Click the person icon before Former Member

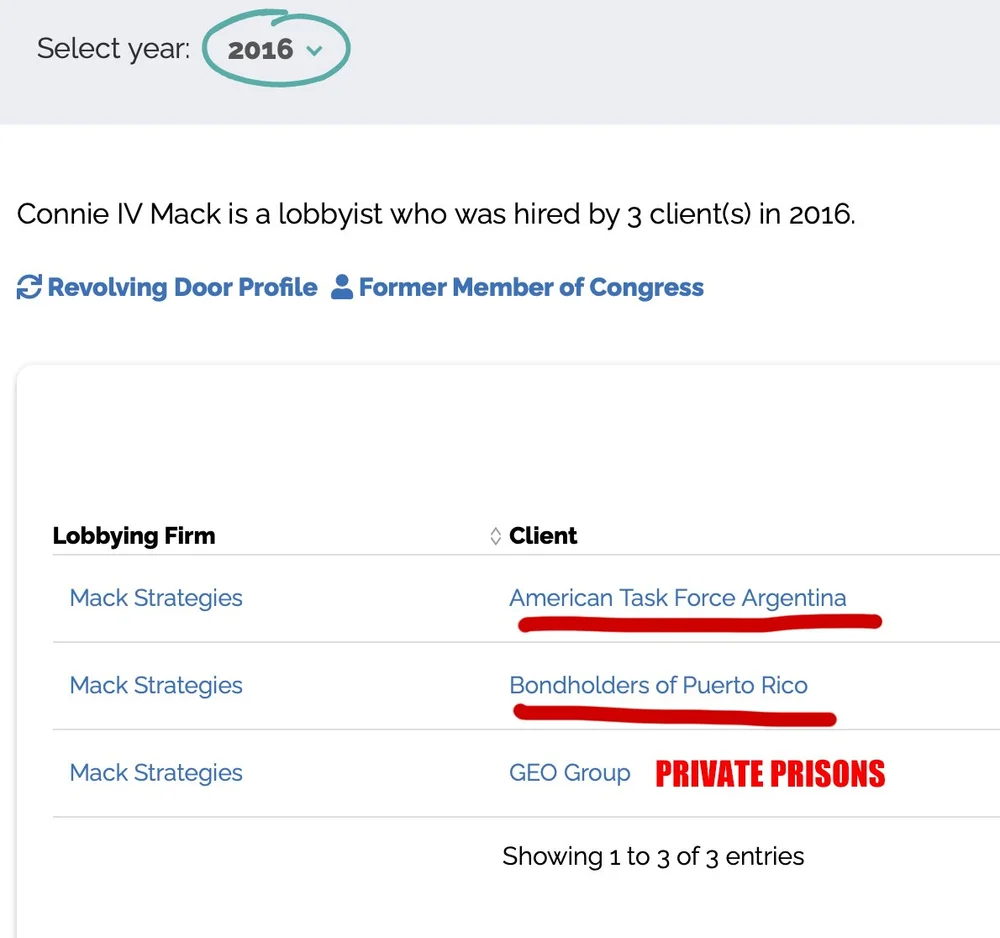[342, 288]
